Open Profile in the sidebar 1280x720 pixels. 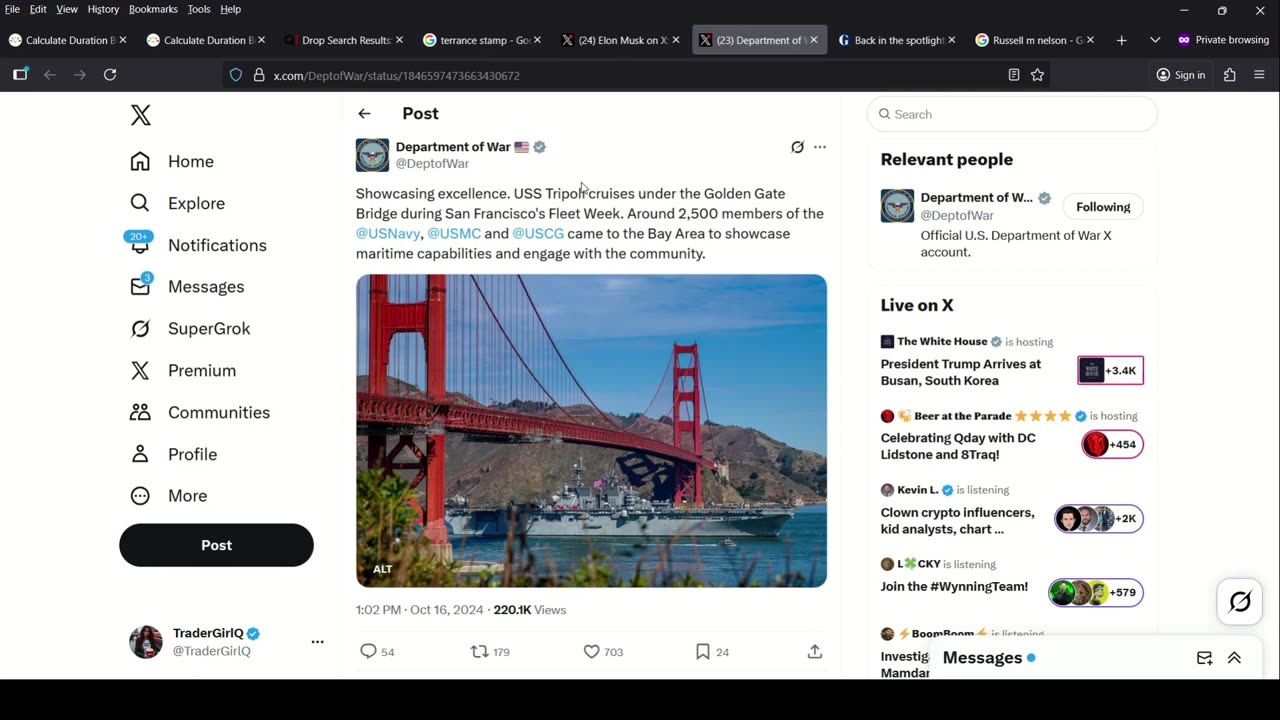174,454
